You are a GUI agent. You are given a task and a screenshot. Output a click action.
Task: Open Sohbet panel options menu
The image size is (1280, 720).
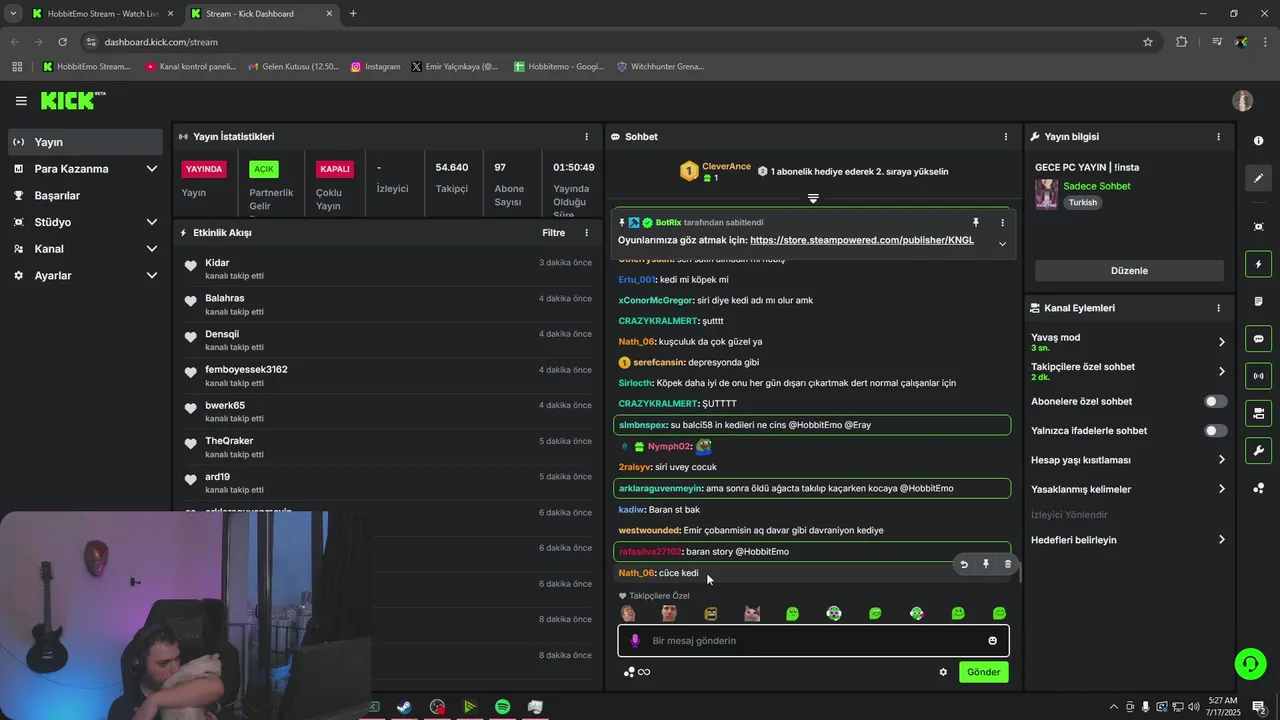click(1006, 137)
